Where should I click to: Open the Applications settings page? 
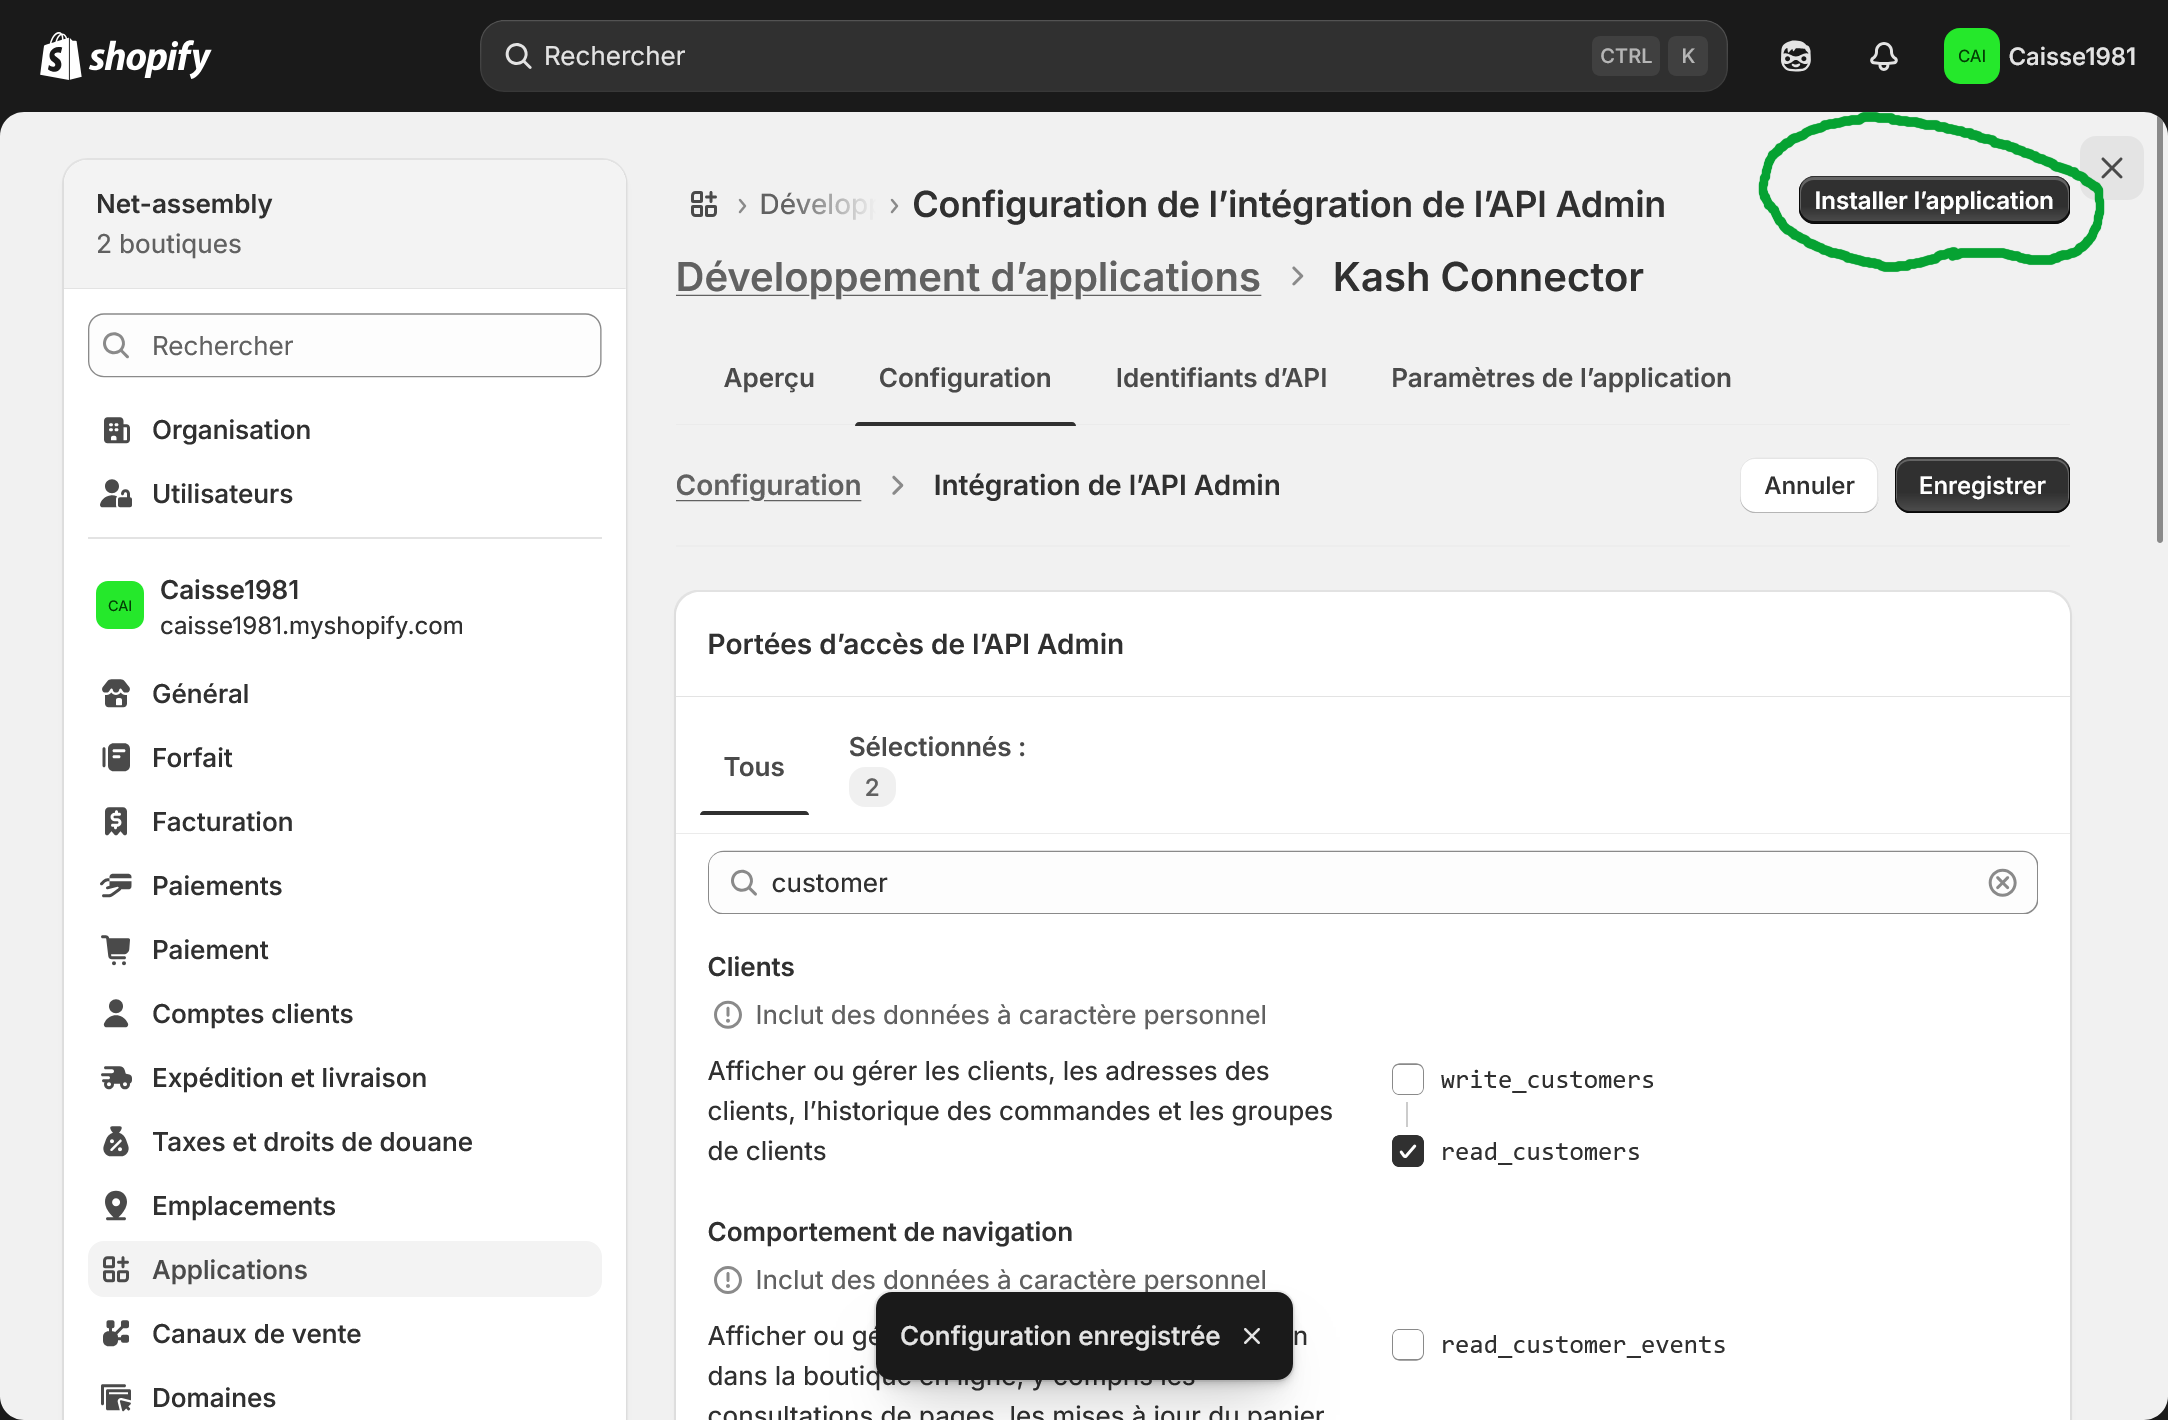(x=344, y=1270)
